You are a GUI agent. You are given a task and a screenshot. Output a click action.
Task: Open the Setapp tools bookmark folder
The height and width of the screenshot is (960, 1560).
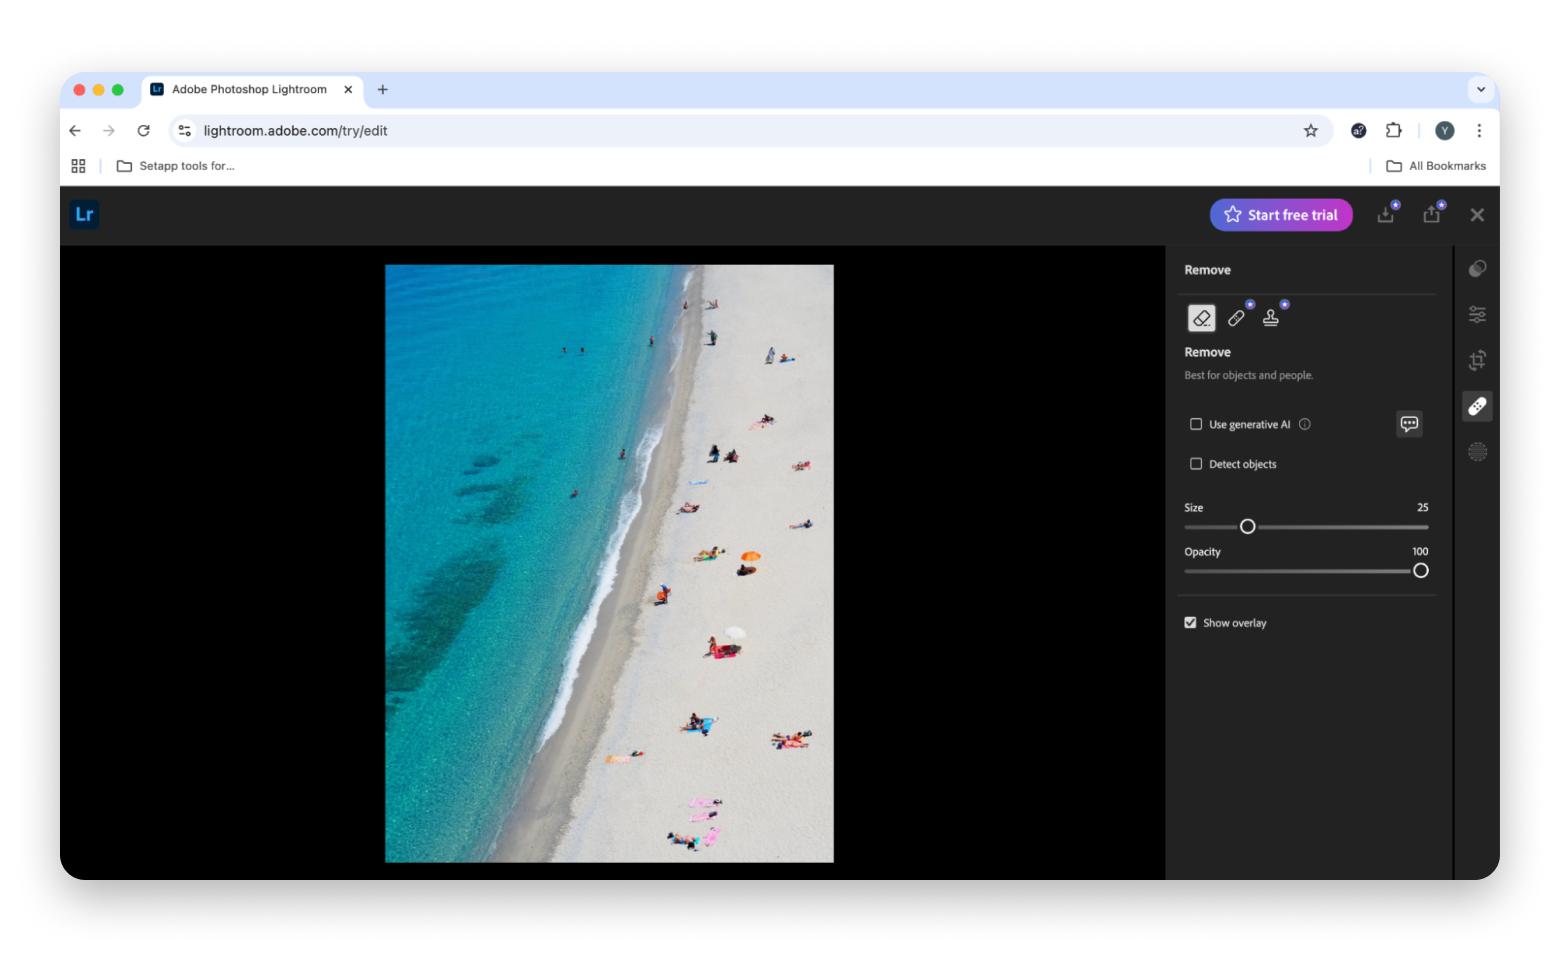coord(176,166)
